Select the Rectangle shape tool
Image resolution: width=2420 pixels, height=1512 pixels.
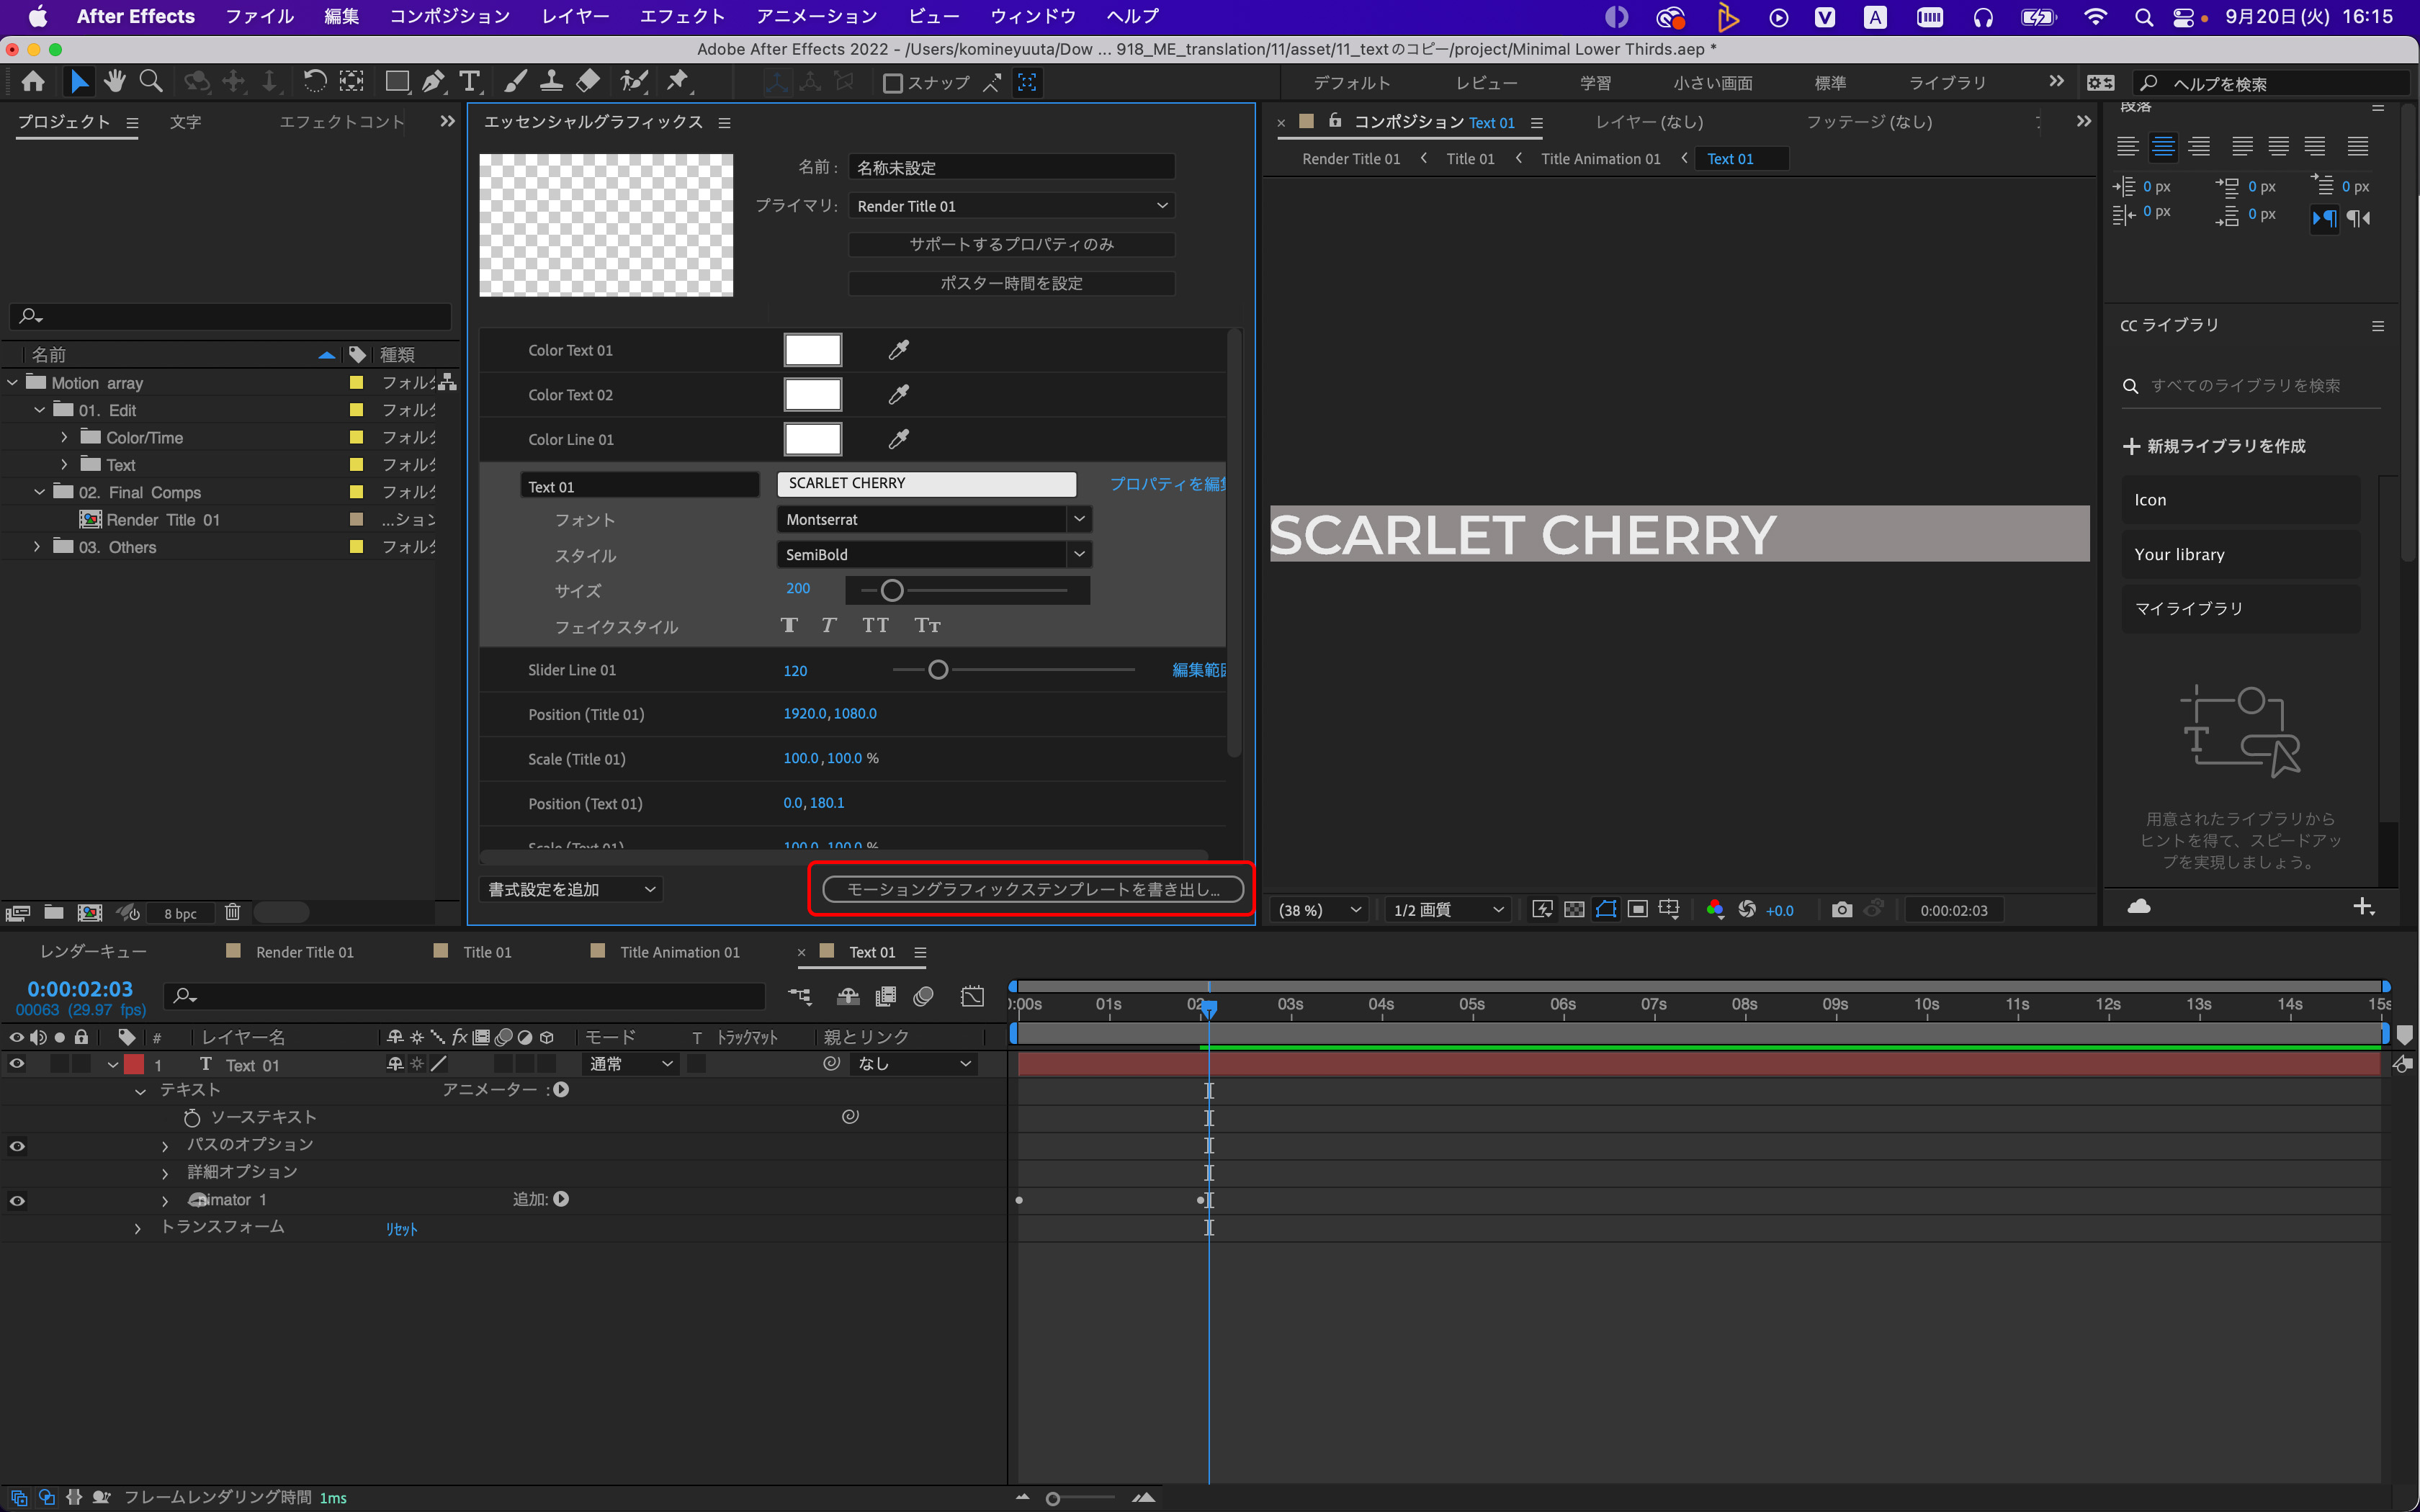tap(397, 82)
